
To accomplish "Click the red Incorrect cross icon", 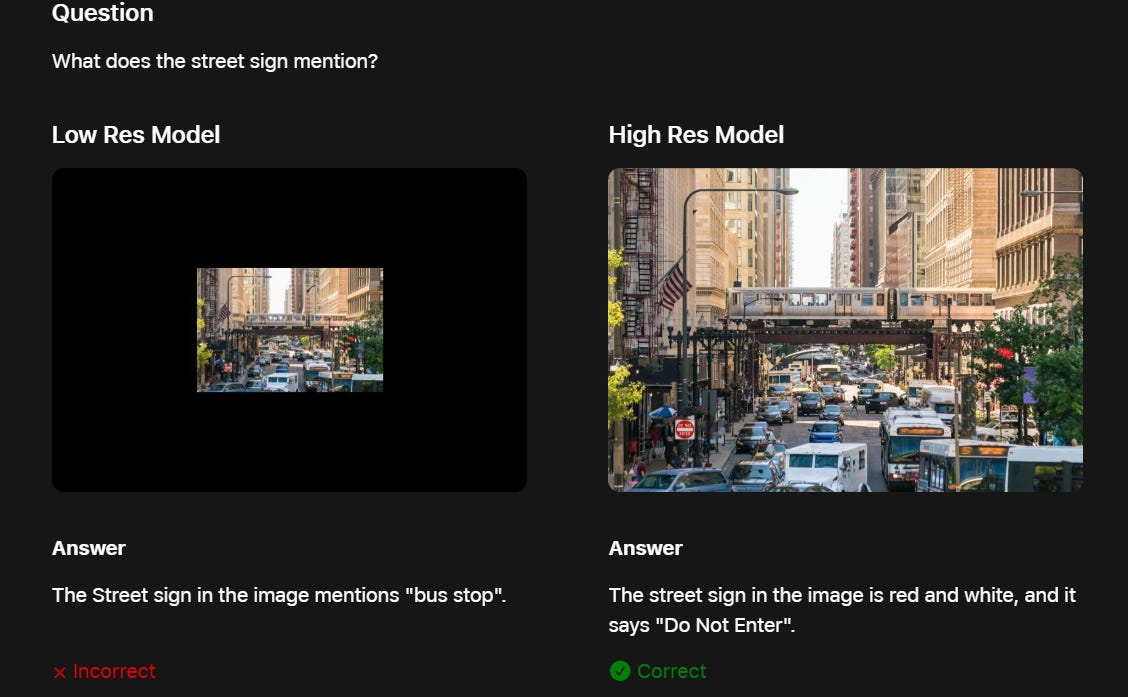I will [60, 673].
